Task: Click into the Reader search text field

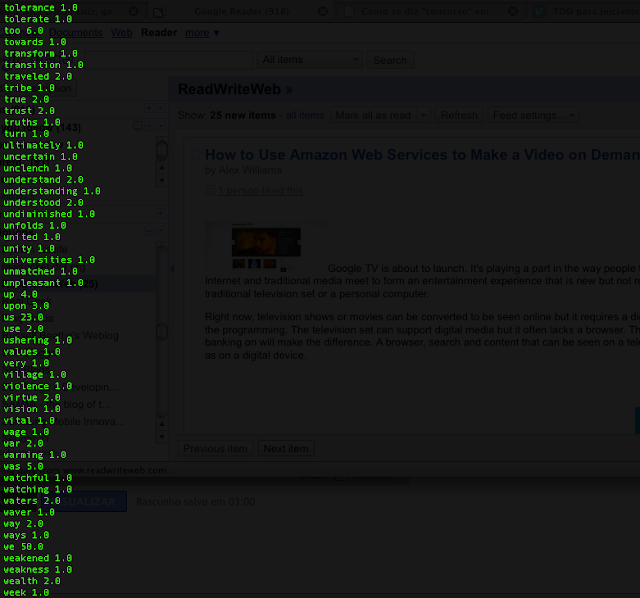Action: 168,60
